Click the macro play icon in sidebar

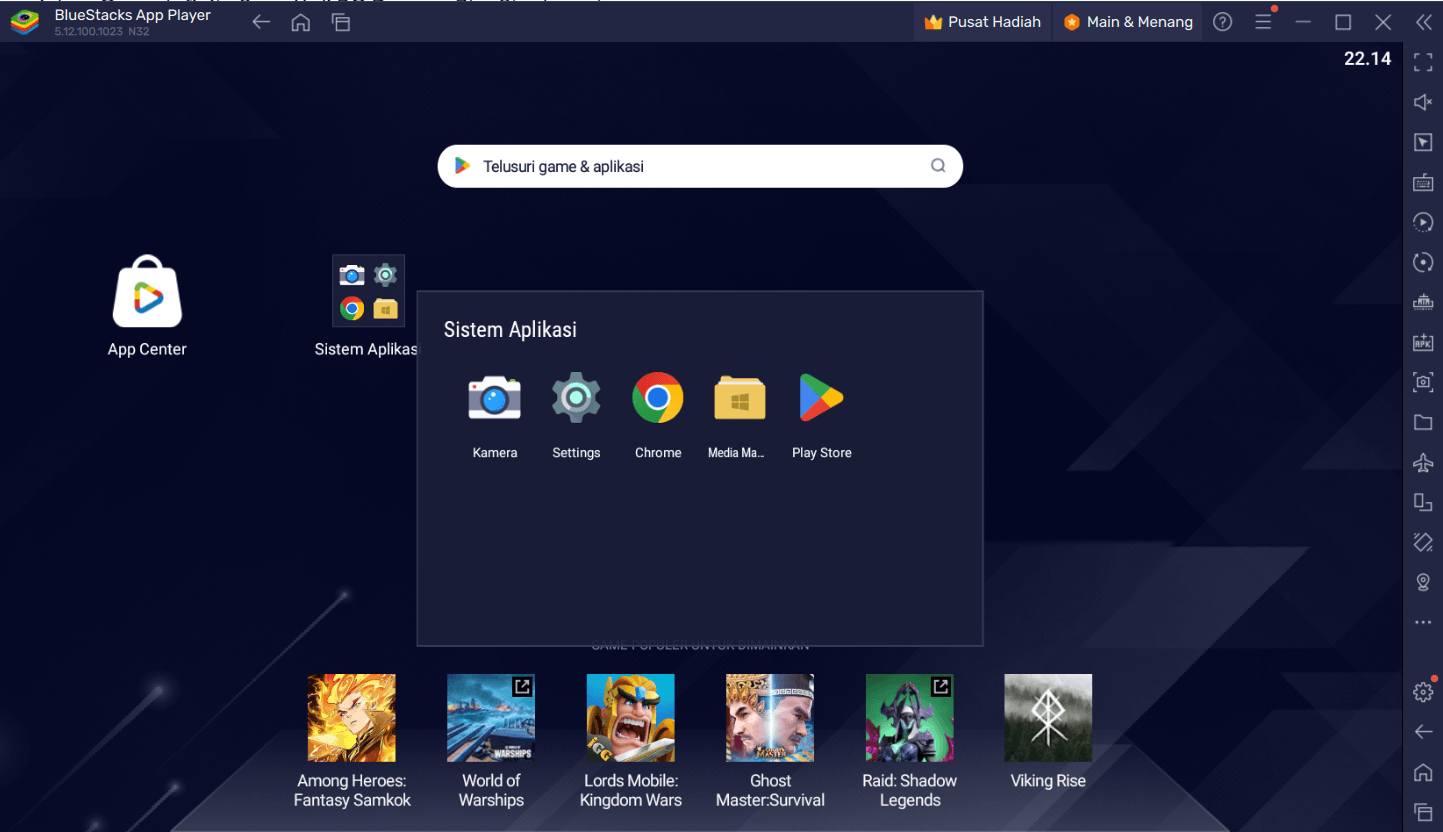click(x=1423, y=222)
